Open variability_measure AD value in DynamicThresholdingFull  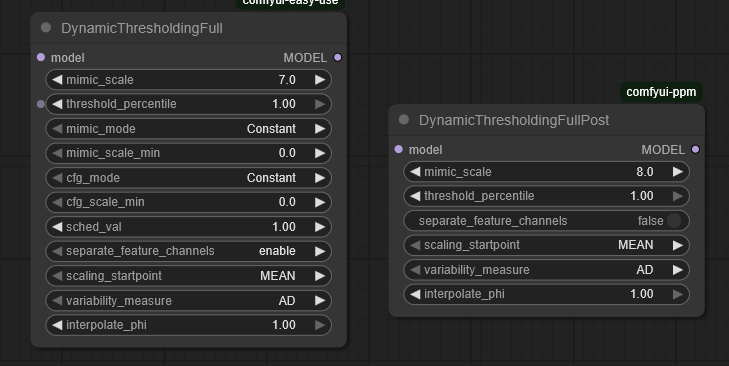coord(287,301)
